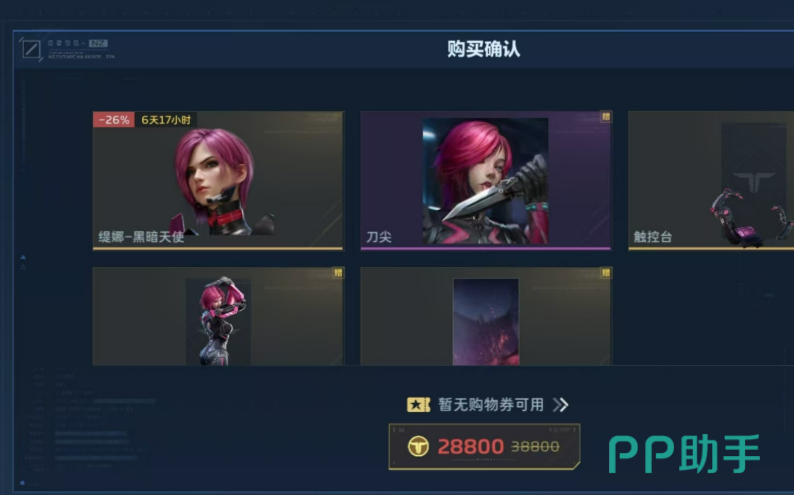
Task: Click gift badge on the dark background card
Action: tap(606, 273)
